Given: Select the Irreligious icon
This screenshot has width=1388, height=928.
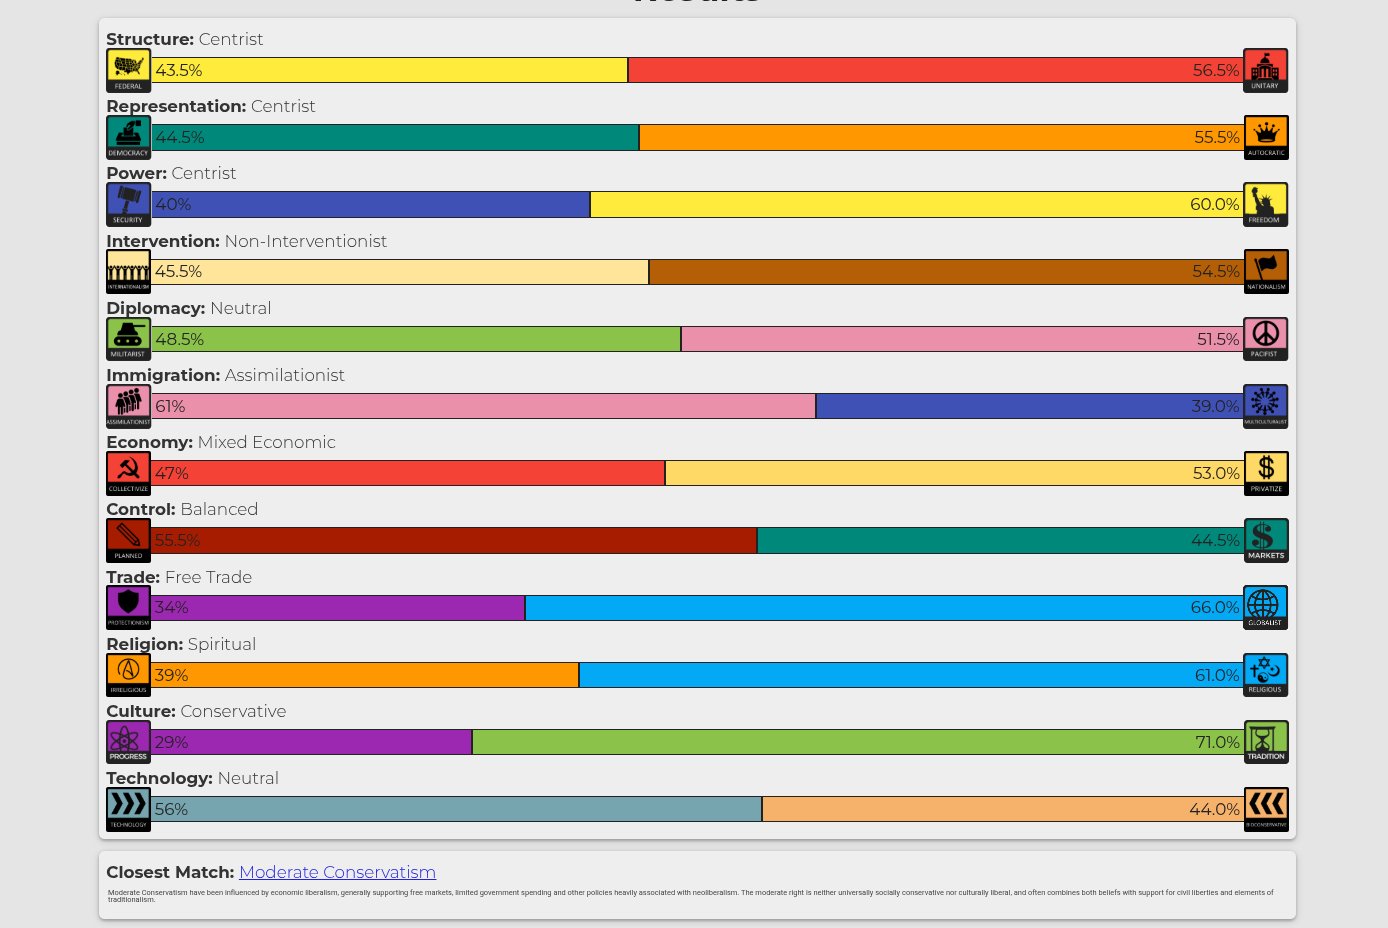Looking at the screenshot, I should pos(128,675).
